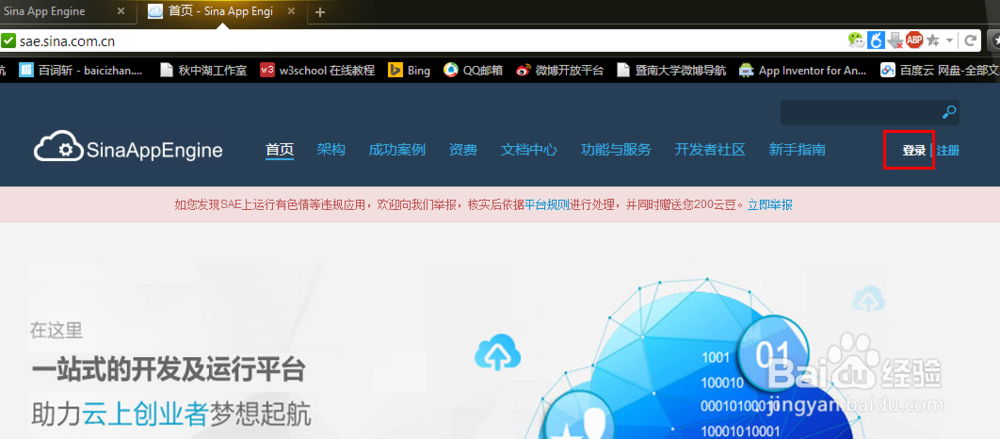Image resolution: width=1000 pixels, height=439 pixels.
Task: Select the 首页 - Sina App Engi tab
Action: click(221, 11)
